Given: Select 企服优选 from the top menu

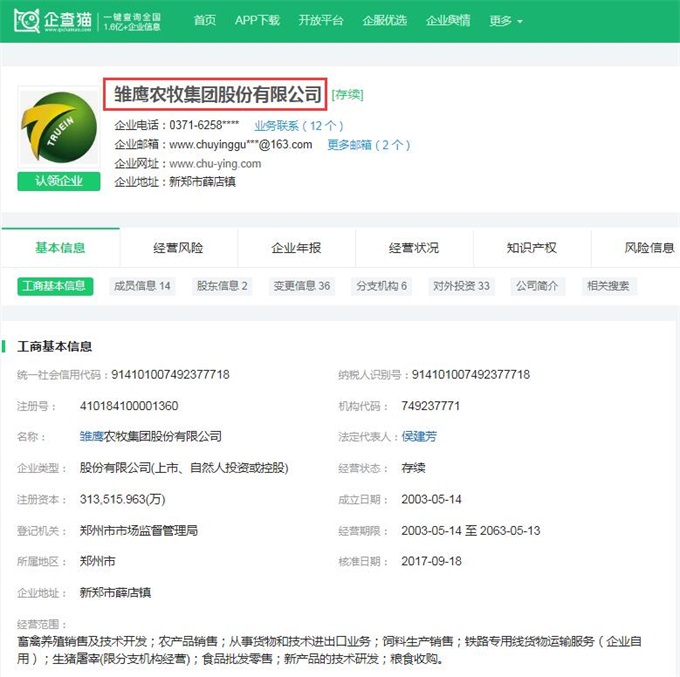Looking at the screenshot, I should coord(385,20).
